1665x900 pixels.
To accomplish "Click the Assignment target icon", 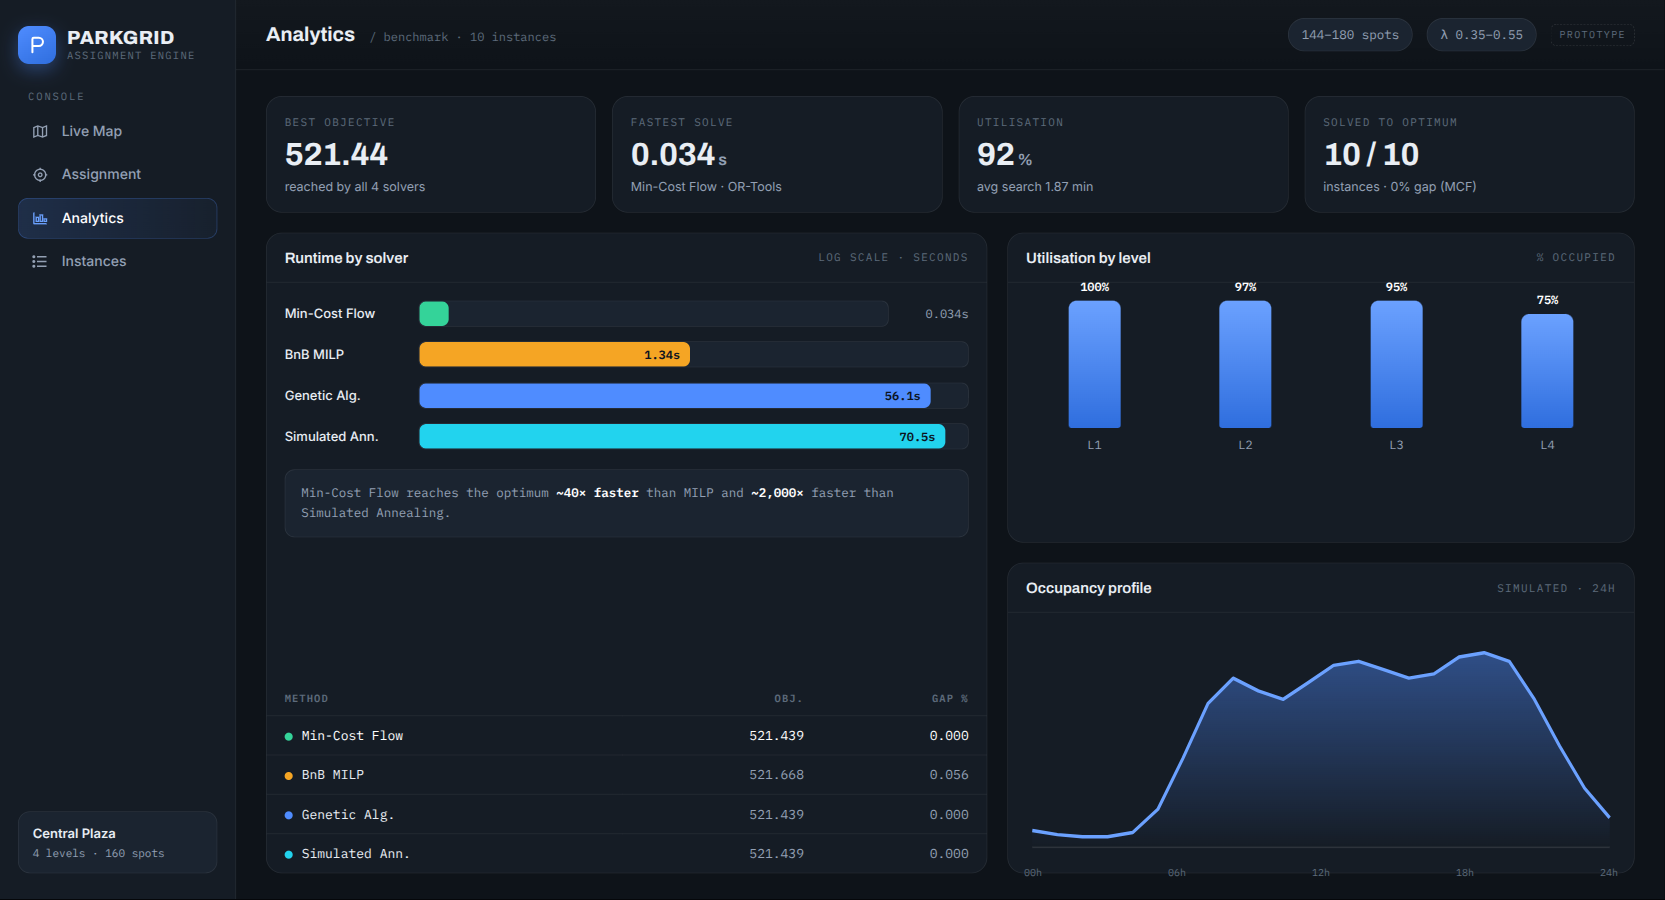I will 40,174.
